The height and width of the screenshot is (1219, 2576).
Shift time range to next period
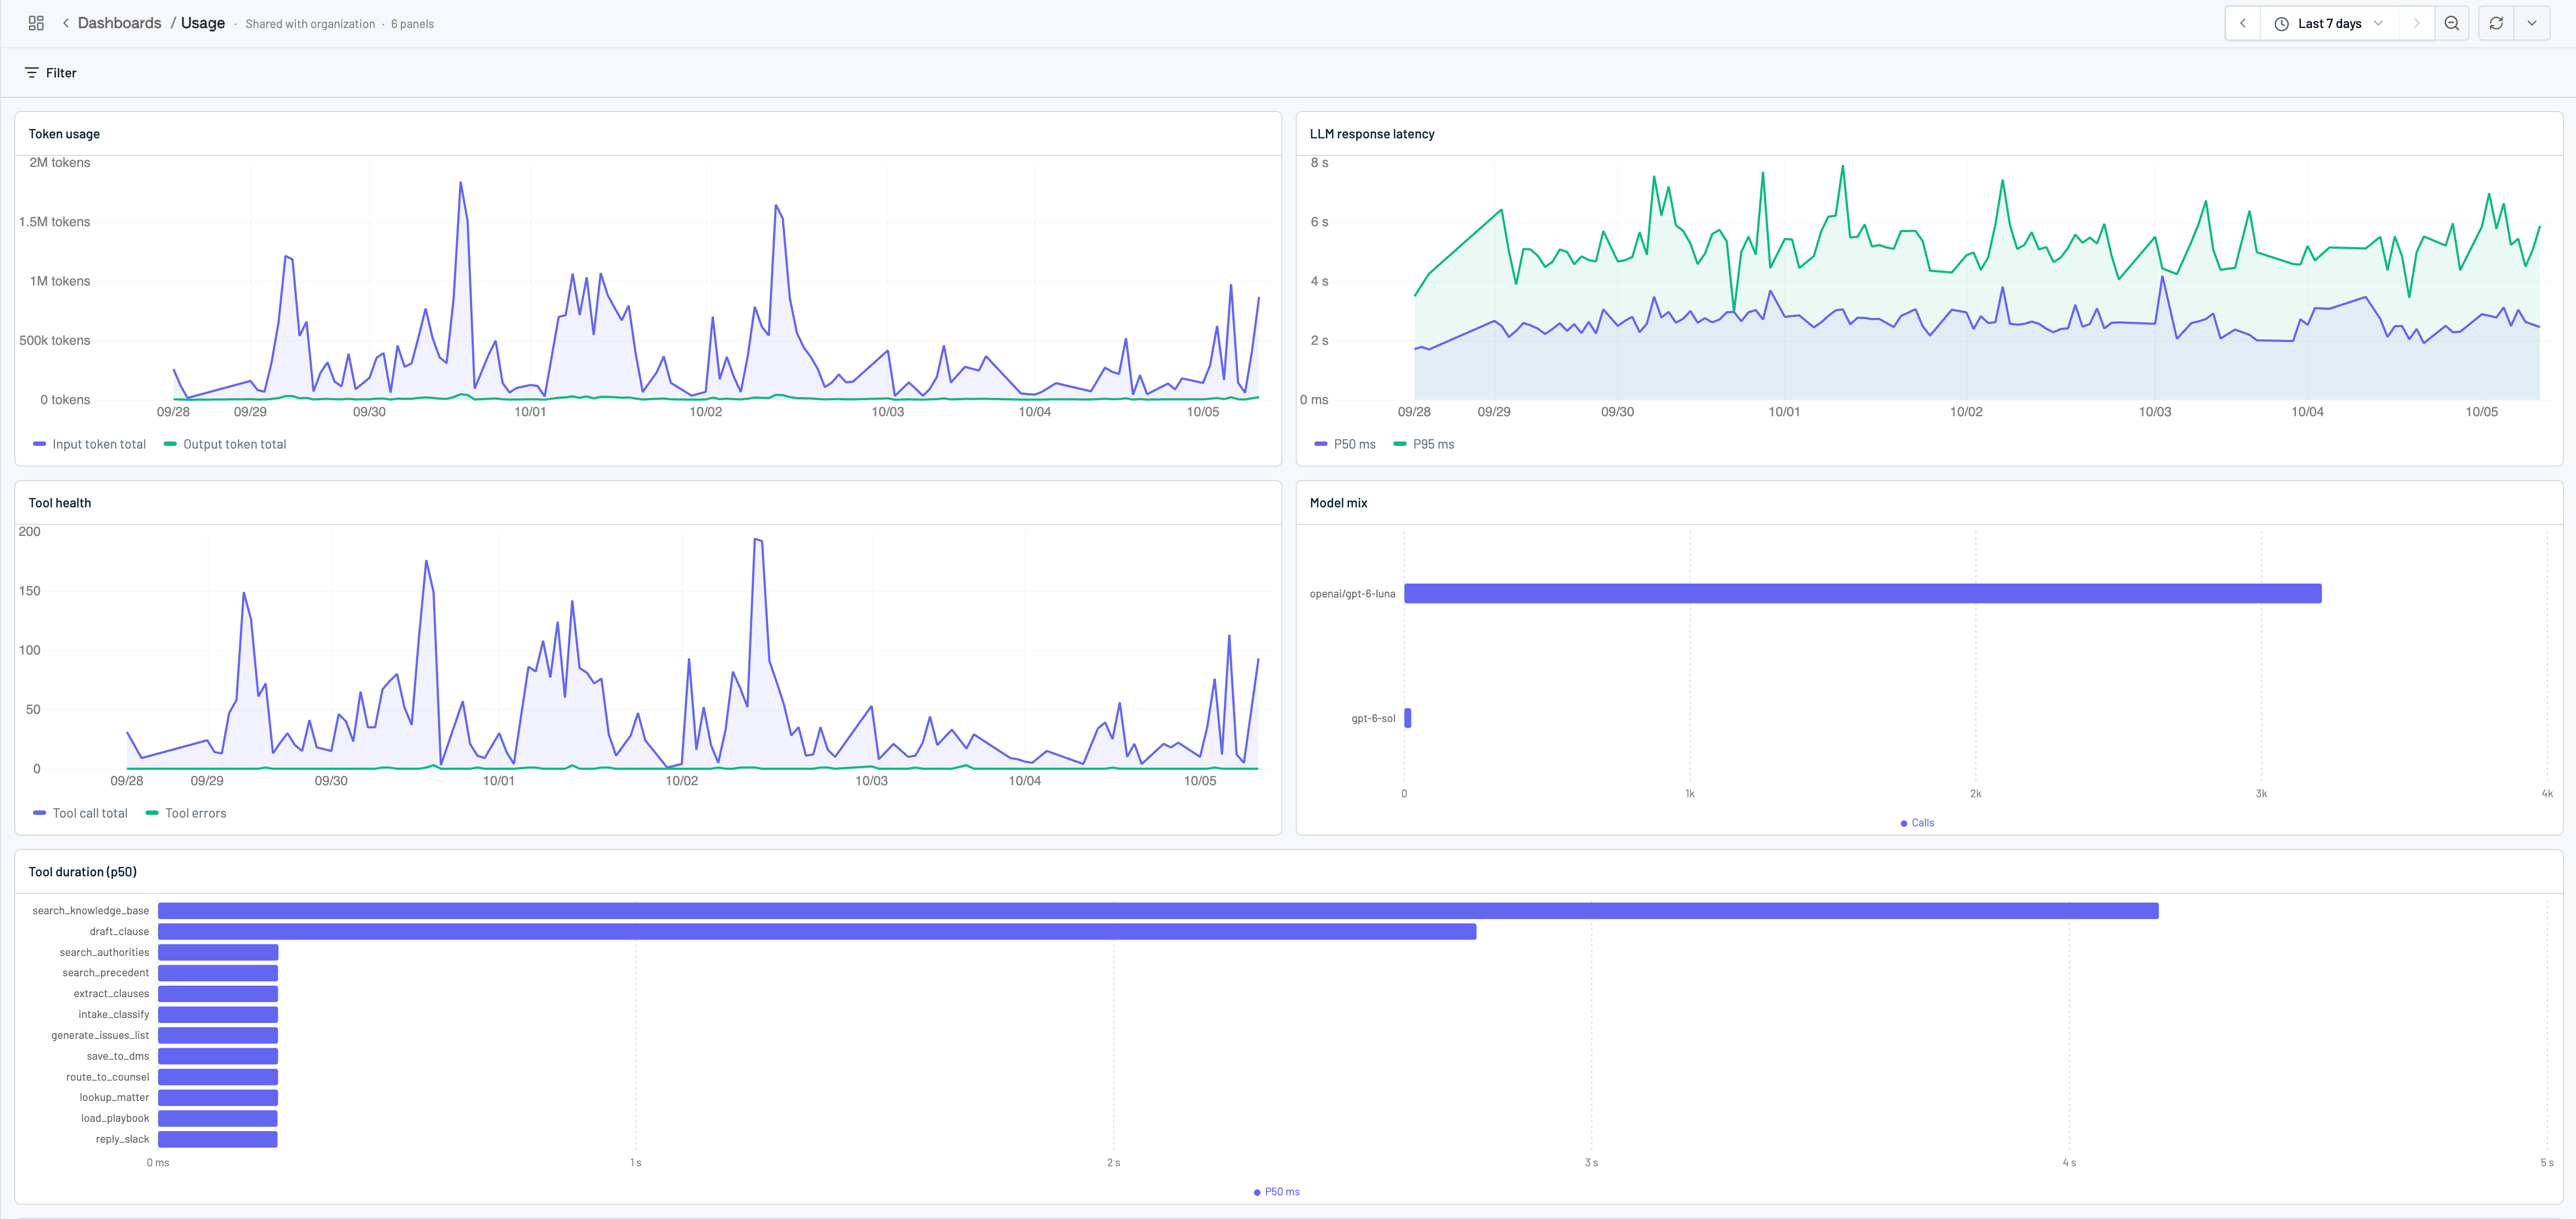tap(2416, 23)
